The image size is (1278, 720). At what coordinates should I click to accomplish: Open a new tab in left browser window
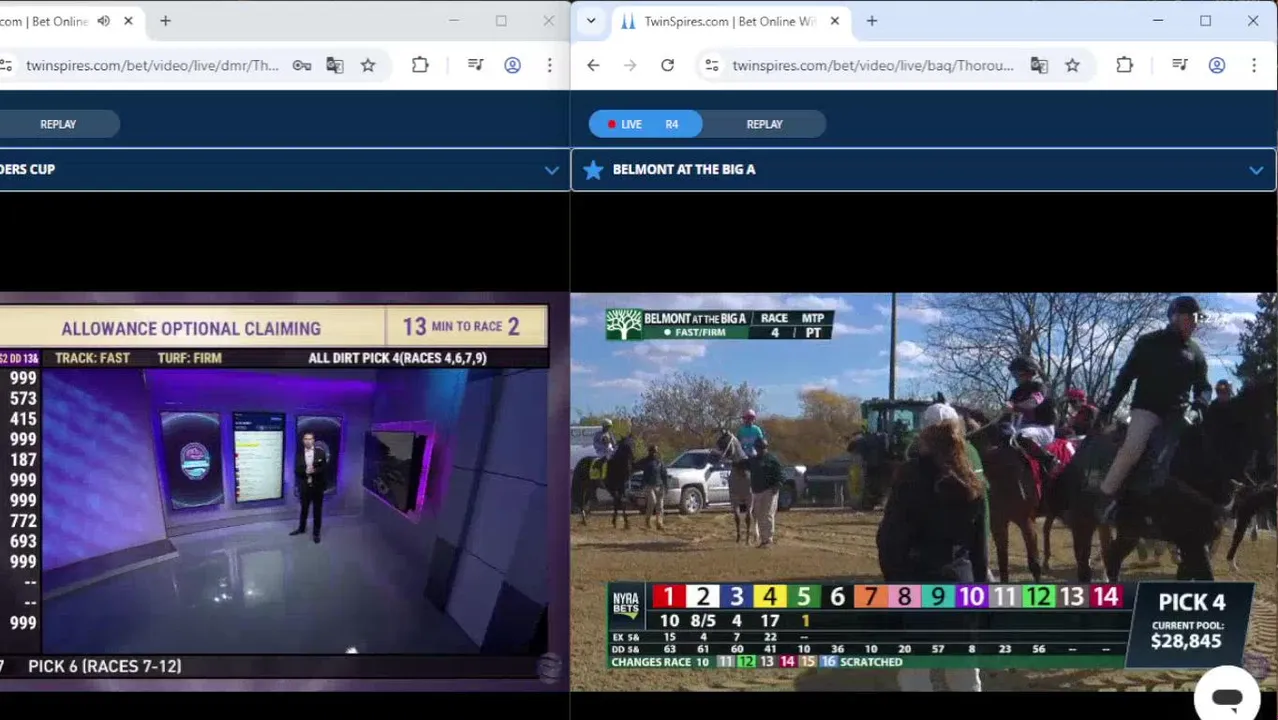(x=165, y=21)
